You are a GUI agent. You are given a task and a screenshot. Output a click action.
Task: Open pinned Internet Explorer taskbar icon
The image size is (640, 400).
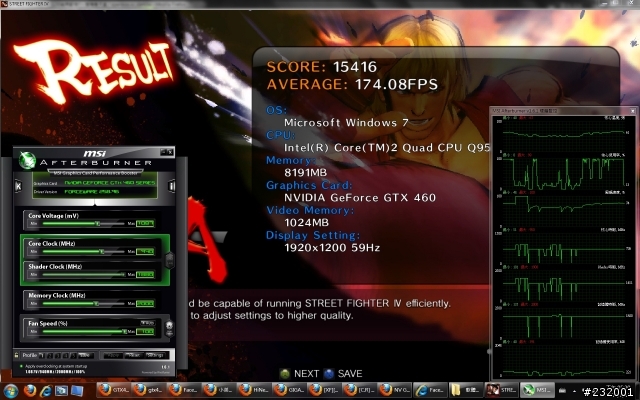[46, 391]
